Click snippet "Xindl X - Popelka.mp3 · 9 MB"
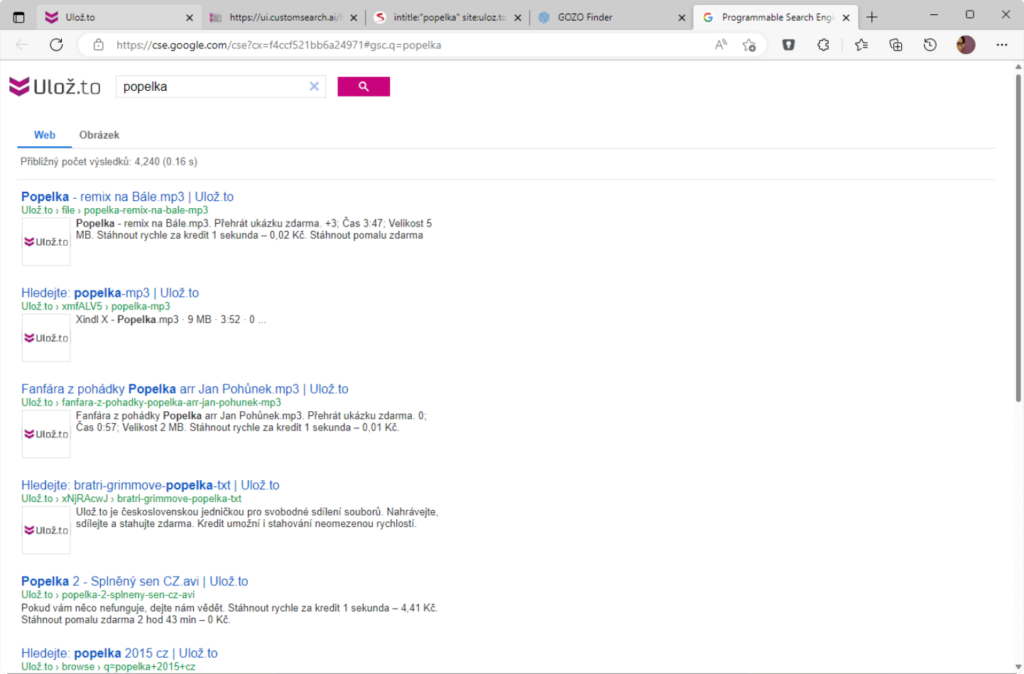This screenshot has height=674, width=1024. click(170, 319)
